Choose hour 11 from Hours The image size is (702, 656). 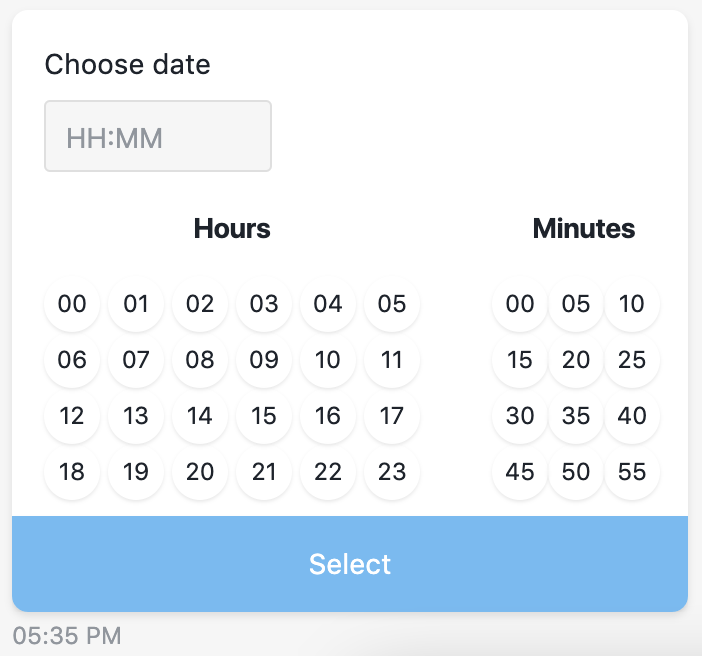[392, 360]
